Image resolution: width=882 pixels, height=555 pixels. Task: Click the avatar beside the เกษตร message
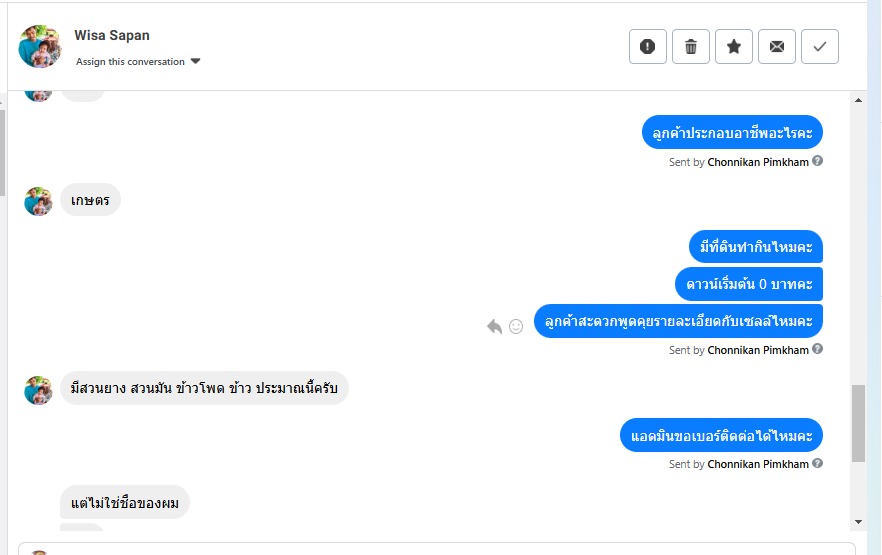(38, 201)
